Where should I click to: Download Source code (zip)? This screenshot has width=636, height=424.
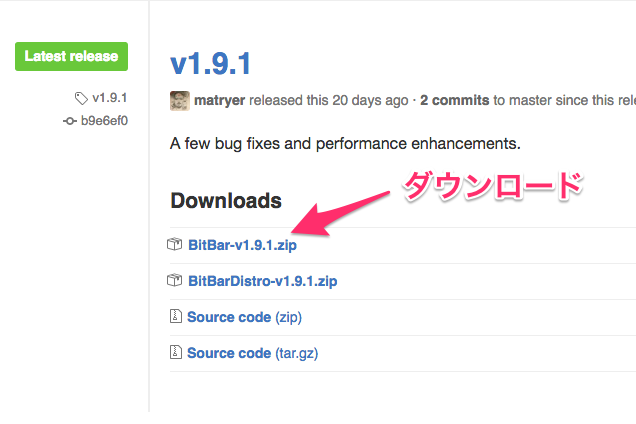pyautogui.click(x=245, y=317)
